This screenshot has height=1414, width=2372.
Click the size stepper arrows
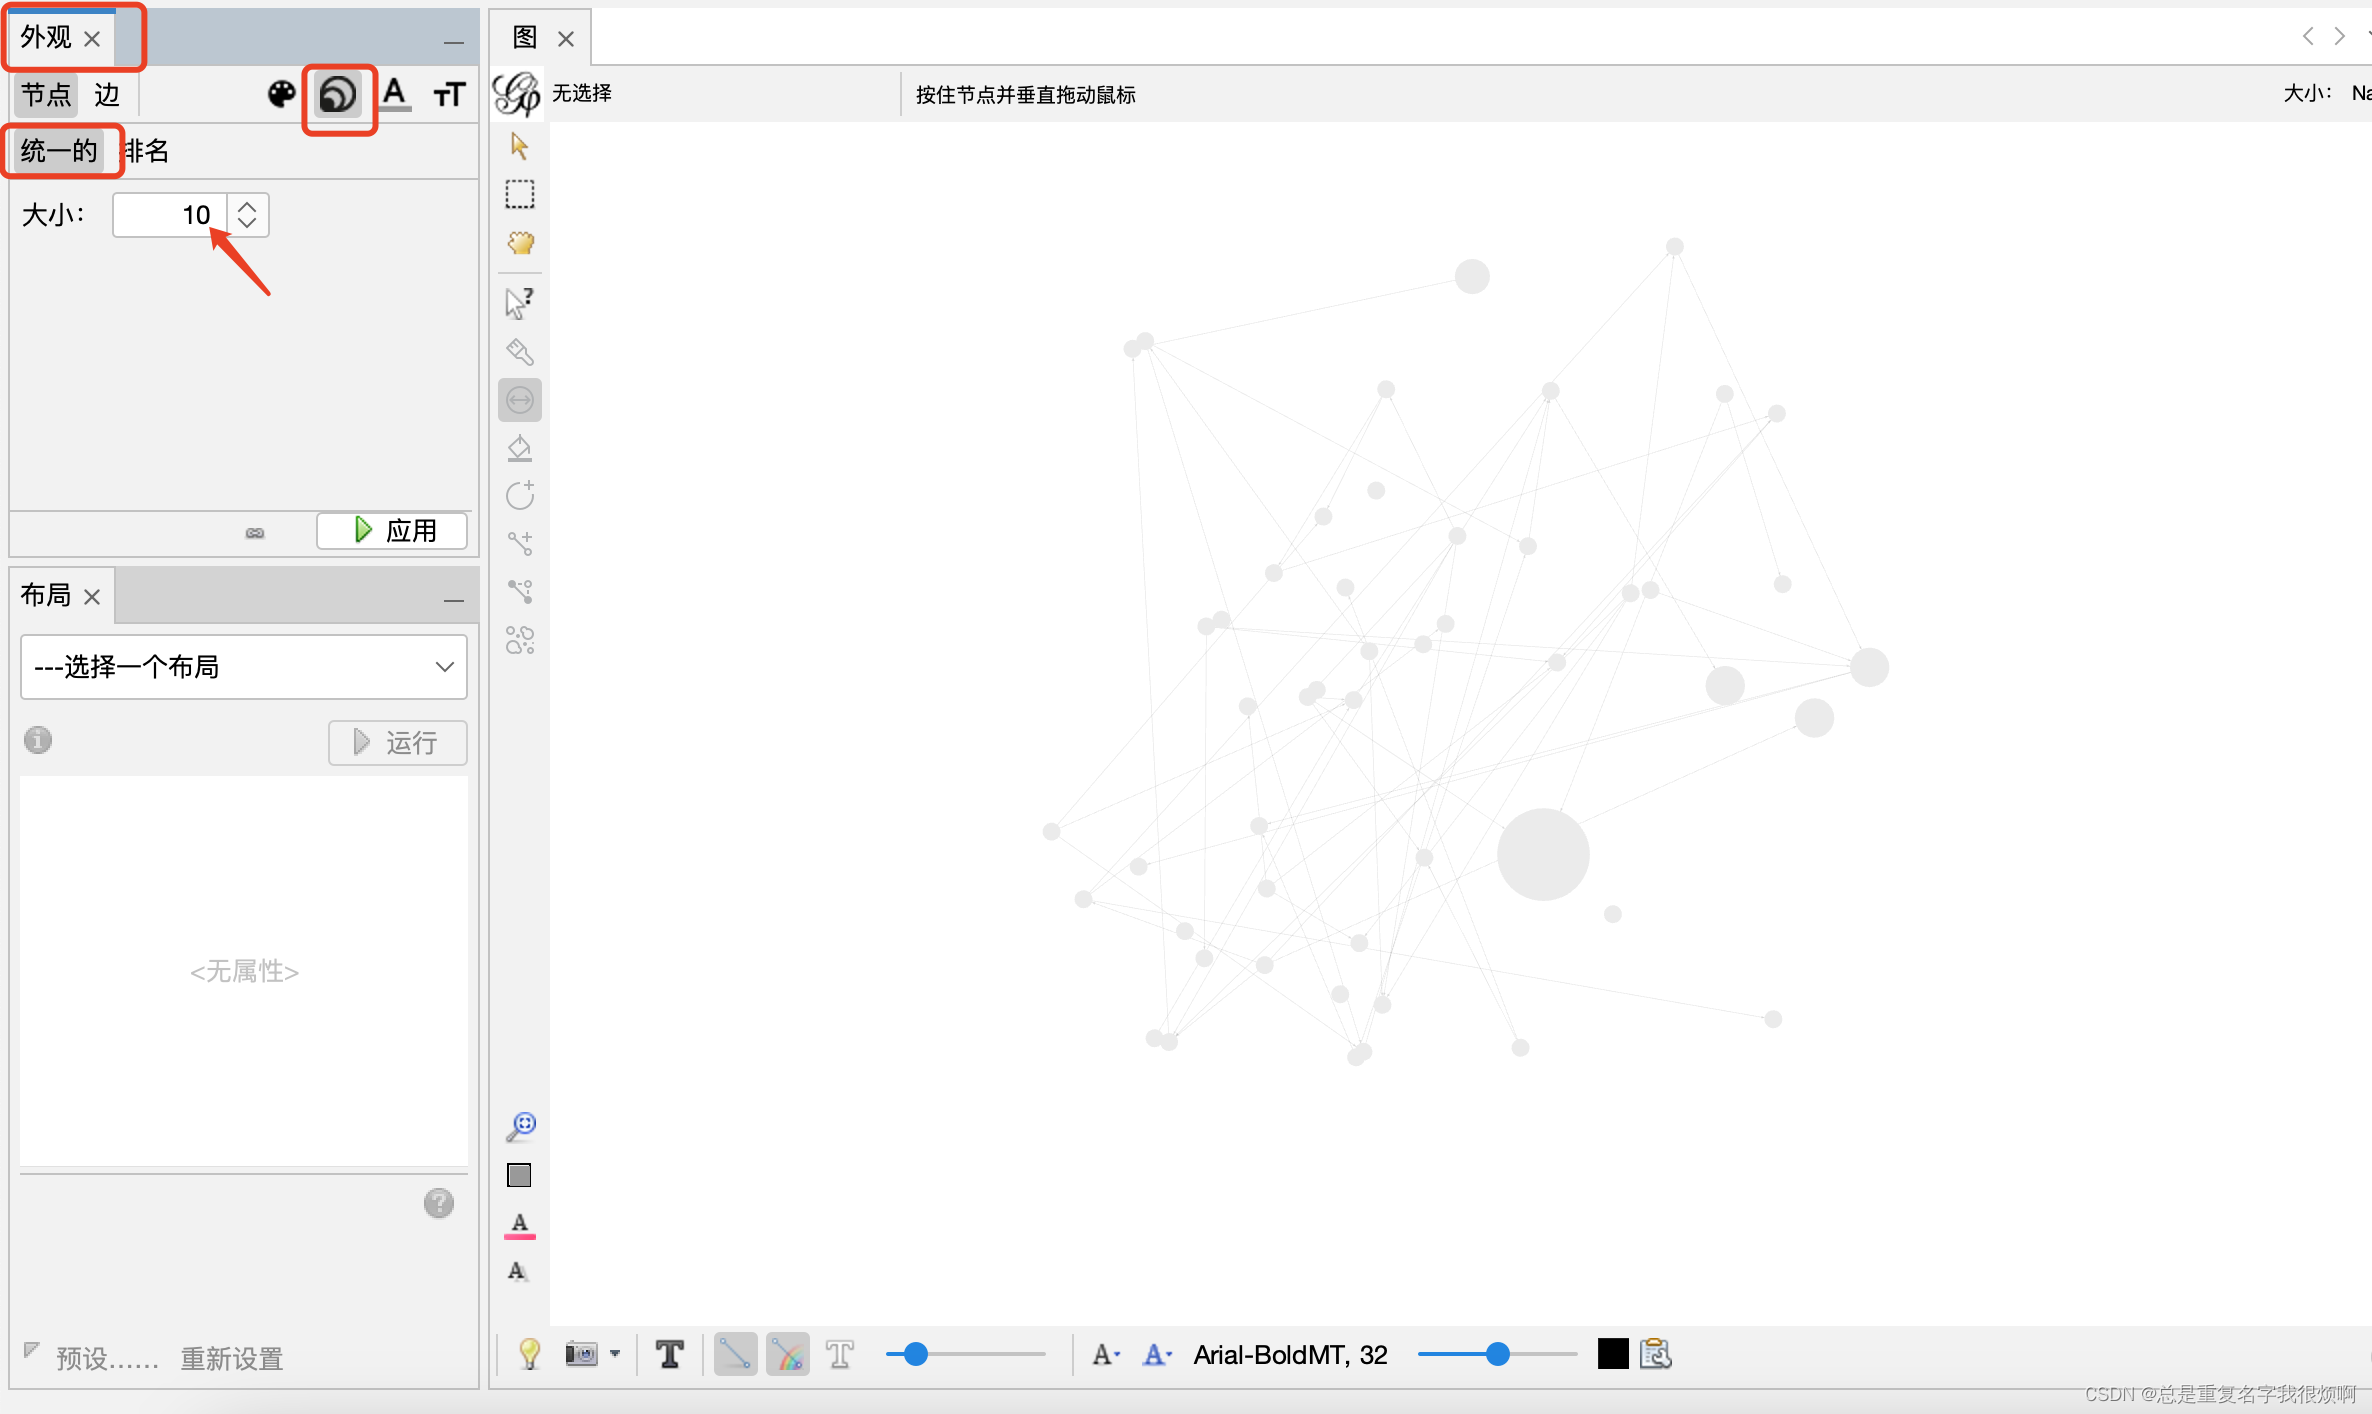pos(247,214)
